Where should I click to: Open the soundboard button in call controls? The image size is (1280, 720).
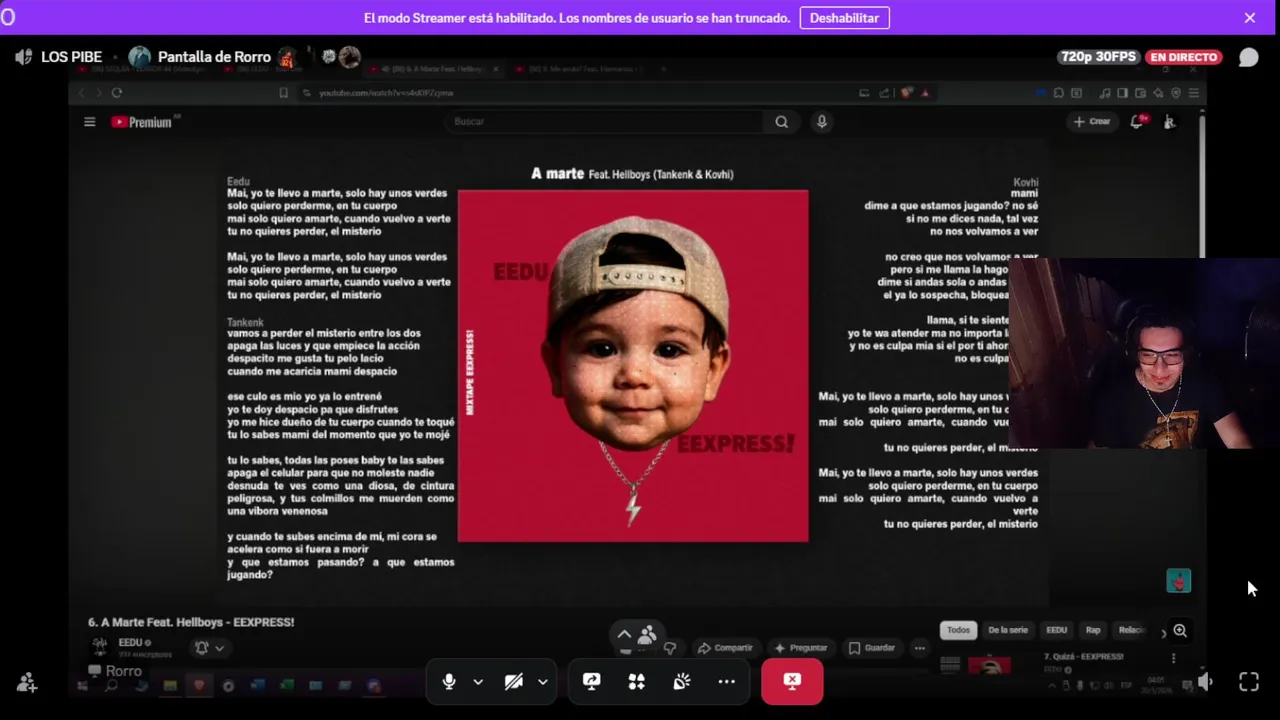681,681
